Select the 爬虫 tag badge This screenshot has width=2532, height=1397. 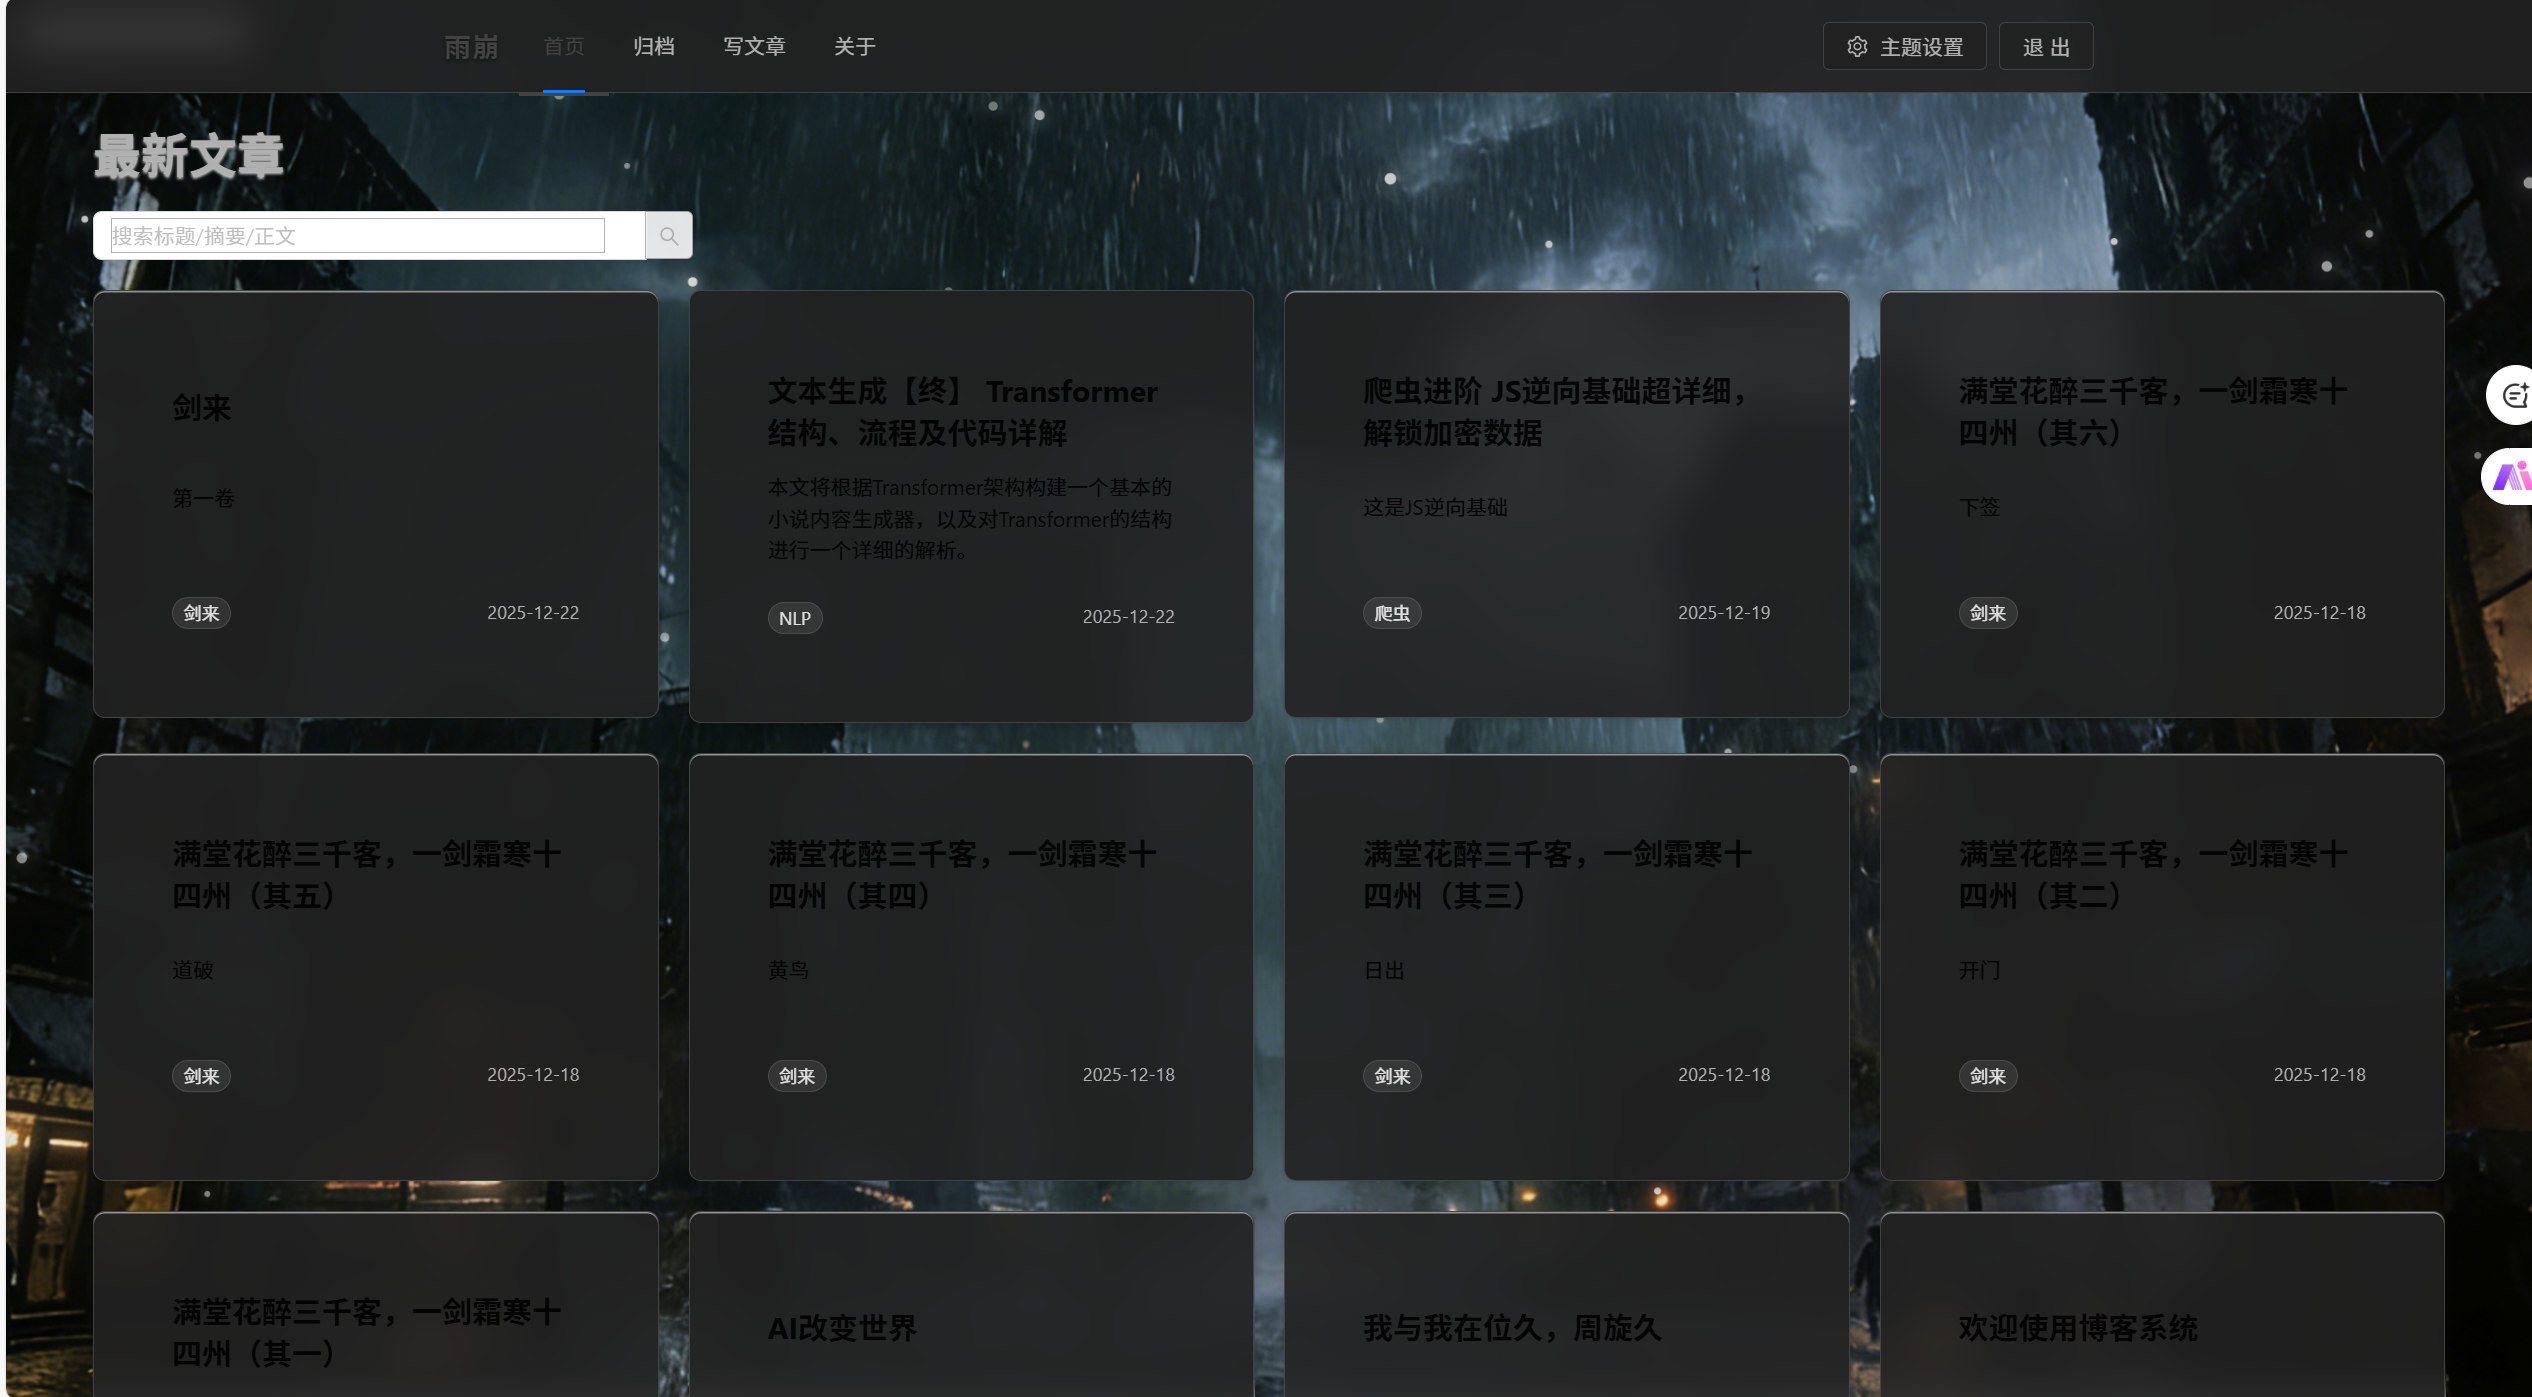[1391, 613]
